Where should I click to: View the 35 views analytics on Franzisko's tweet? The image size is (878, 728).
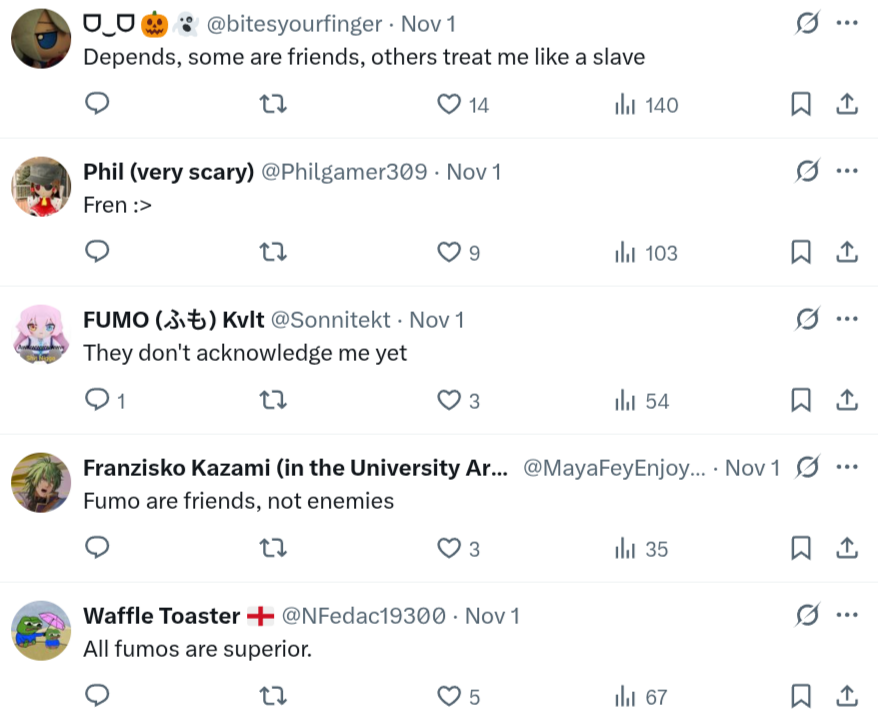click(x=641, y=549)
